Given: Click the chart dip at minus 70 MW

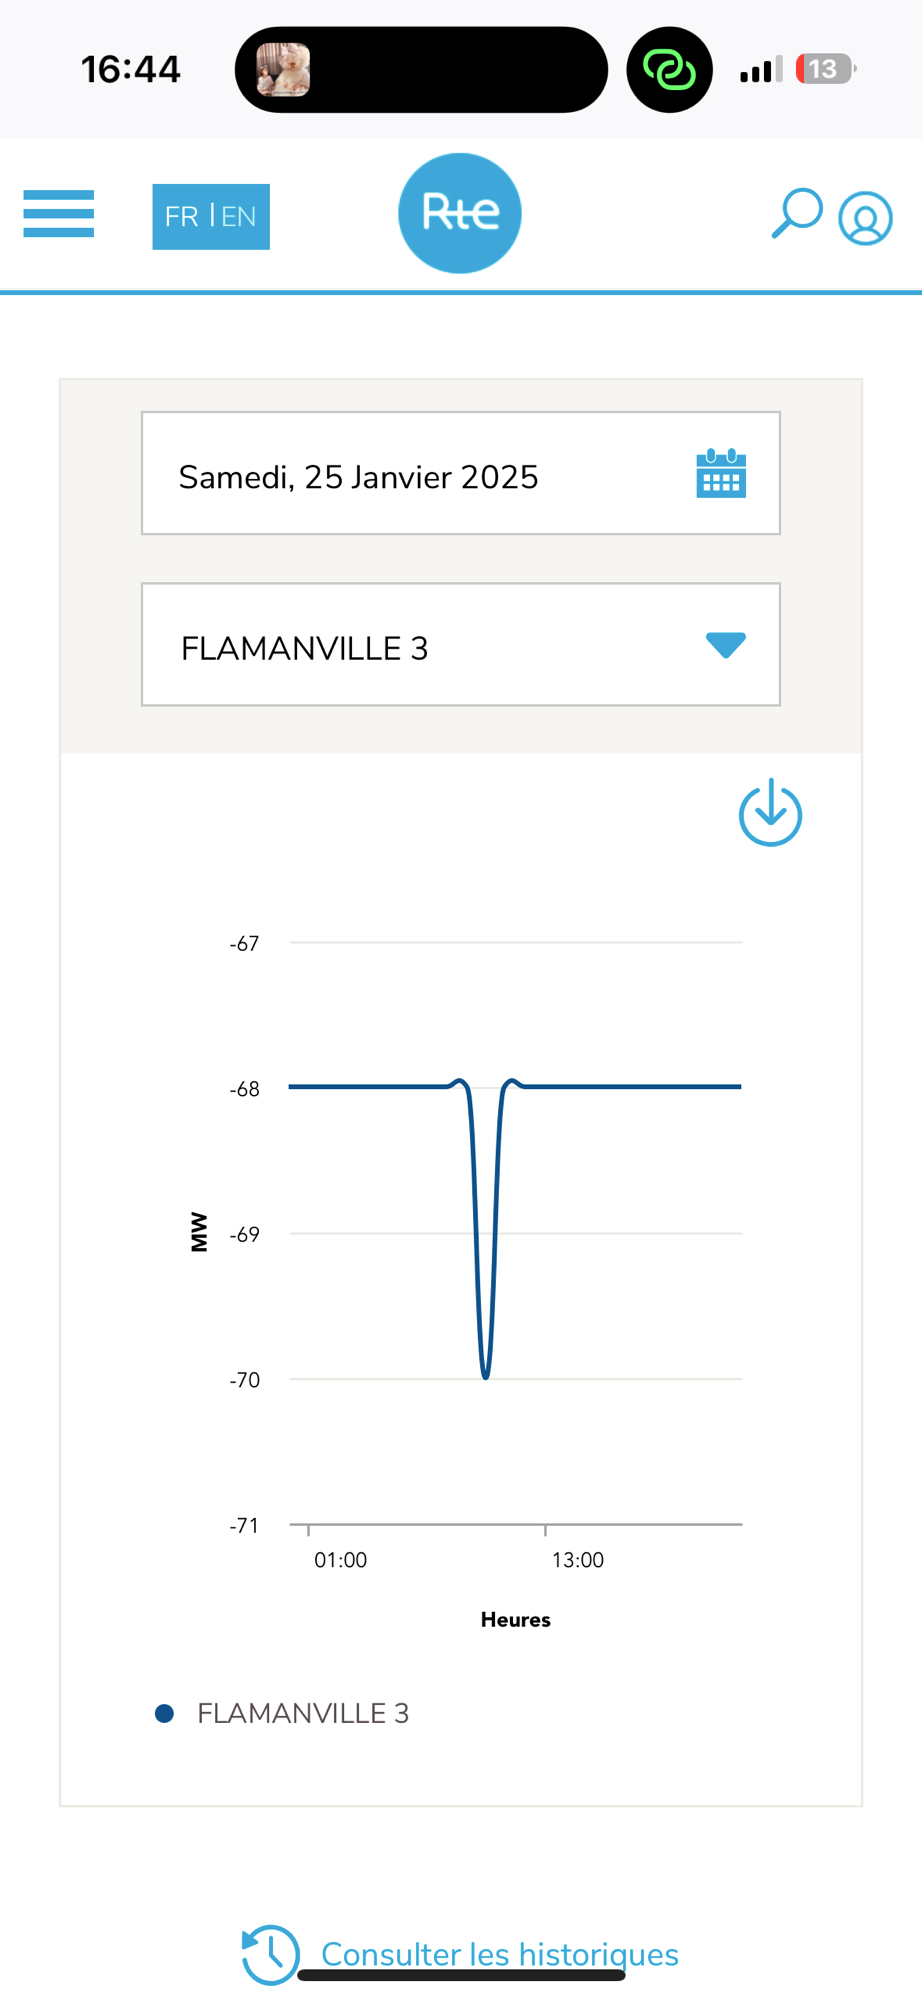Looking at the screenshot, I should pyautogui.click(x=486, y=1376).
